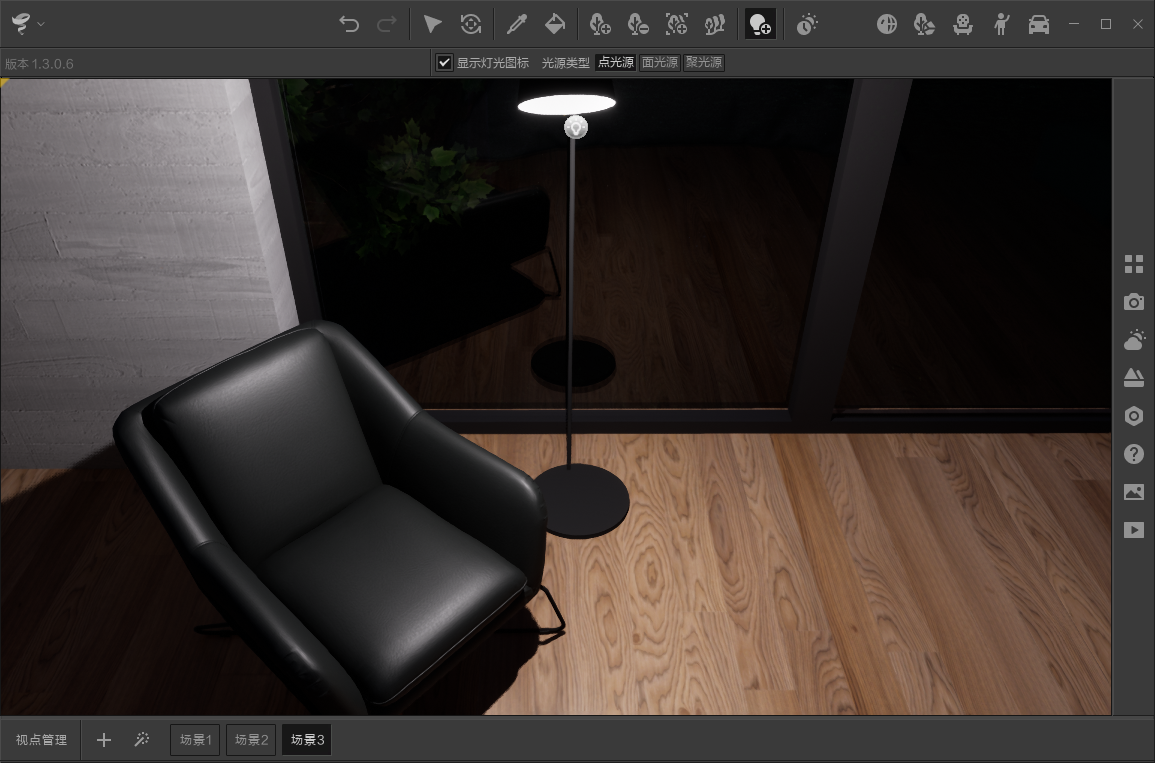
Task: Open the camera panel in the right sidebar
Action: click(1133, 302)
